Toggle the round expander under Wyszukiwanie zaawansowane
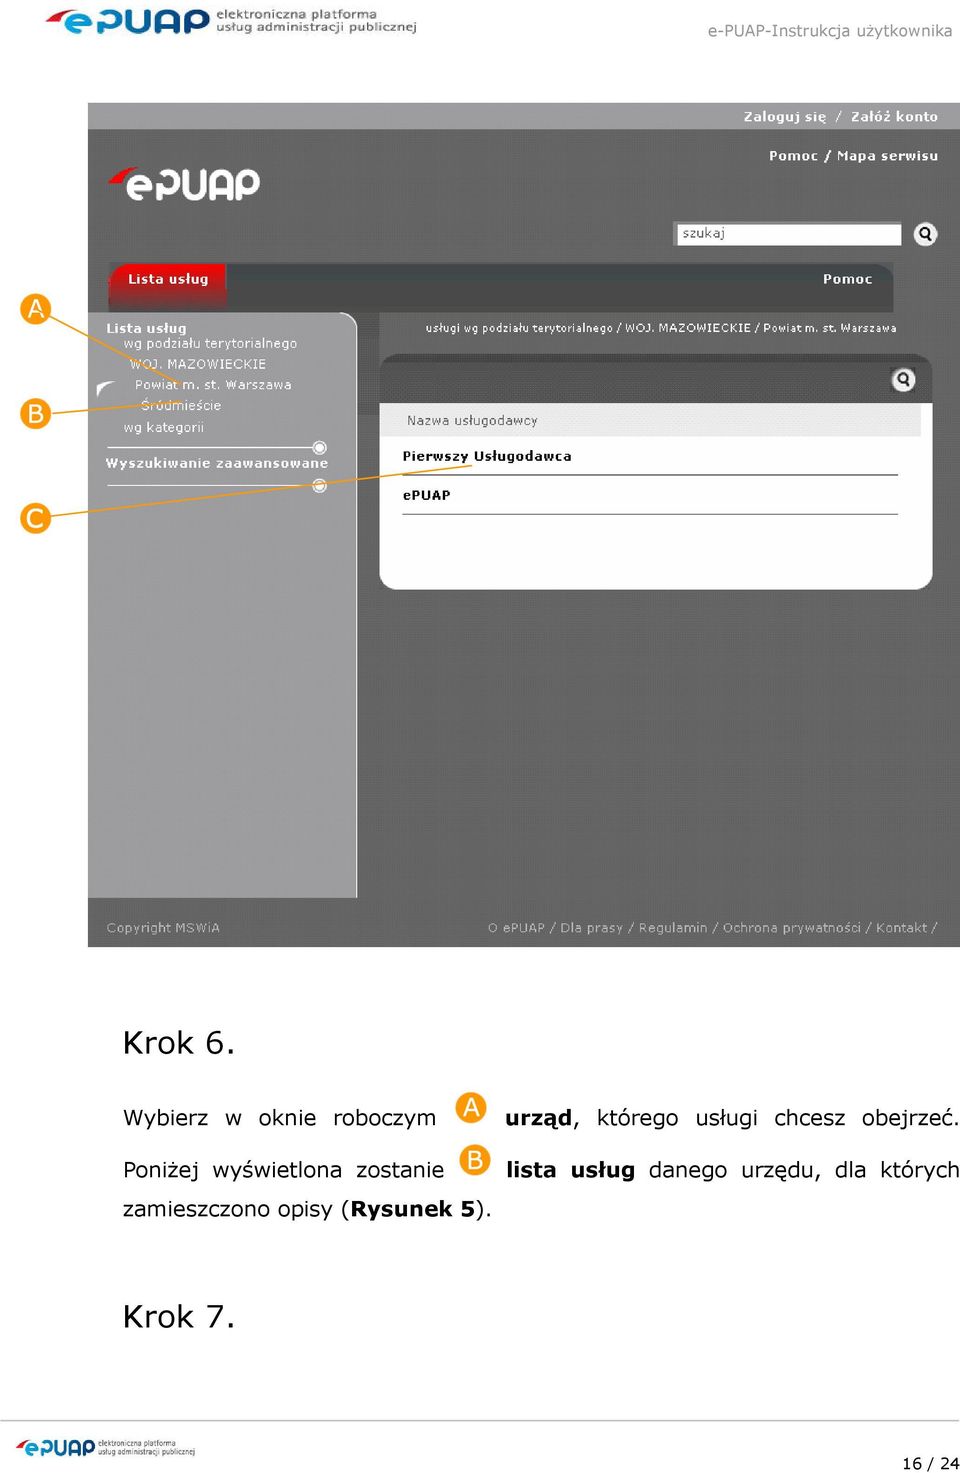Viewport: 960px width, 1473px height. (320, 486)
